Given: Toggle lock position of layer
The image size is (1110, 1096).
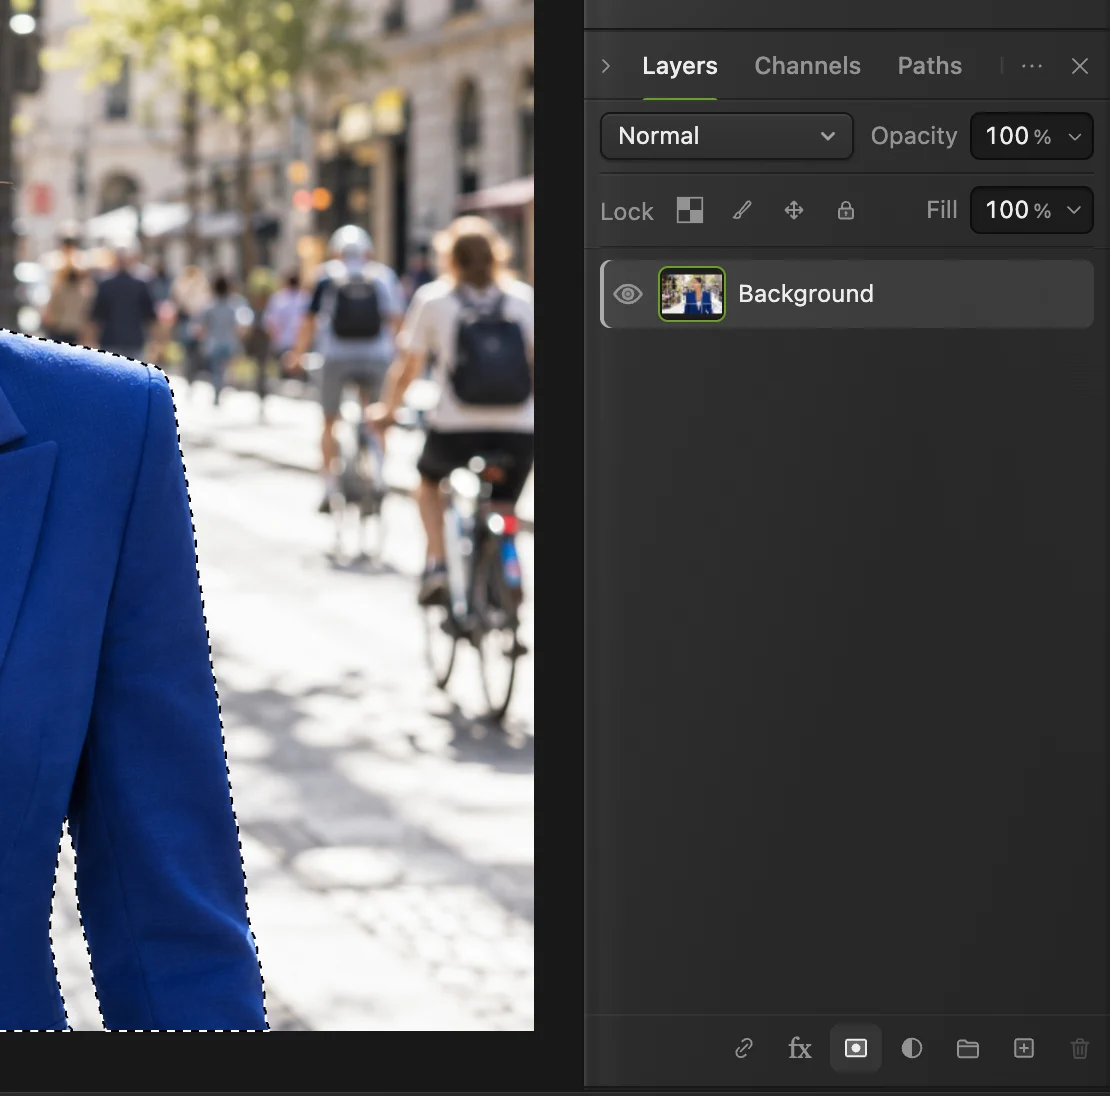Looking at the screenshot, I should (794, 210).
